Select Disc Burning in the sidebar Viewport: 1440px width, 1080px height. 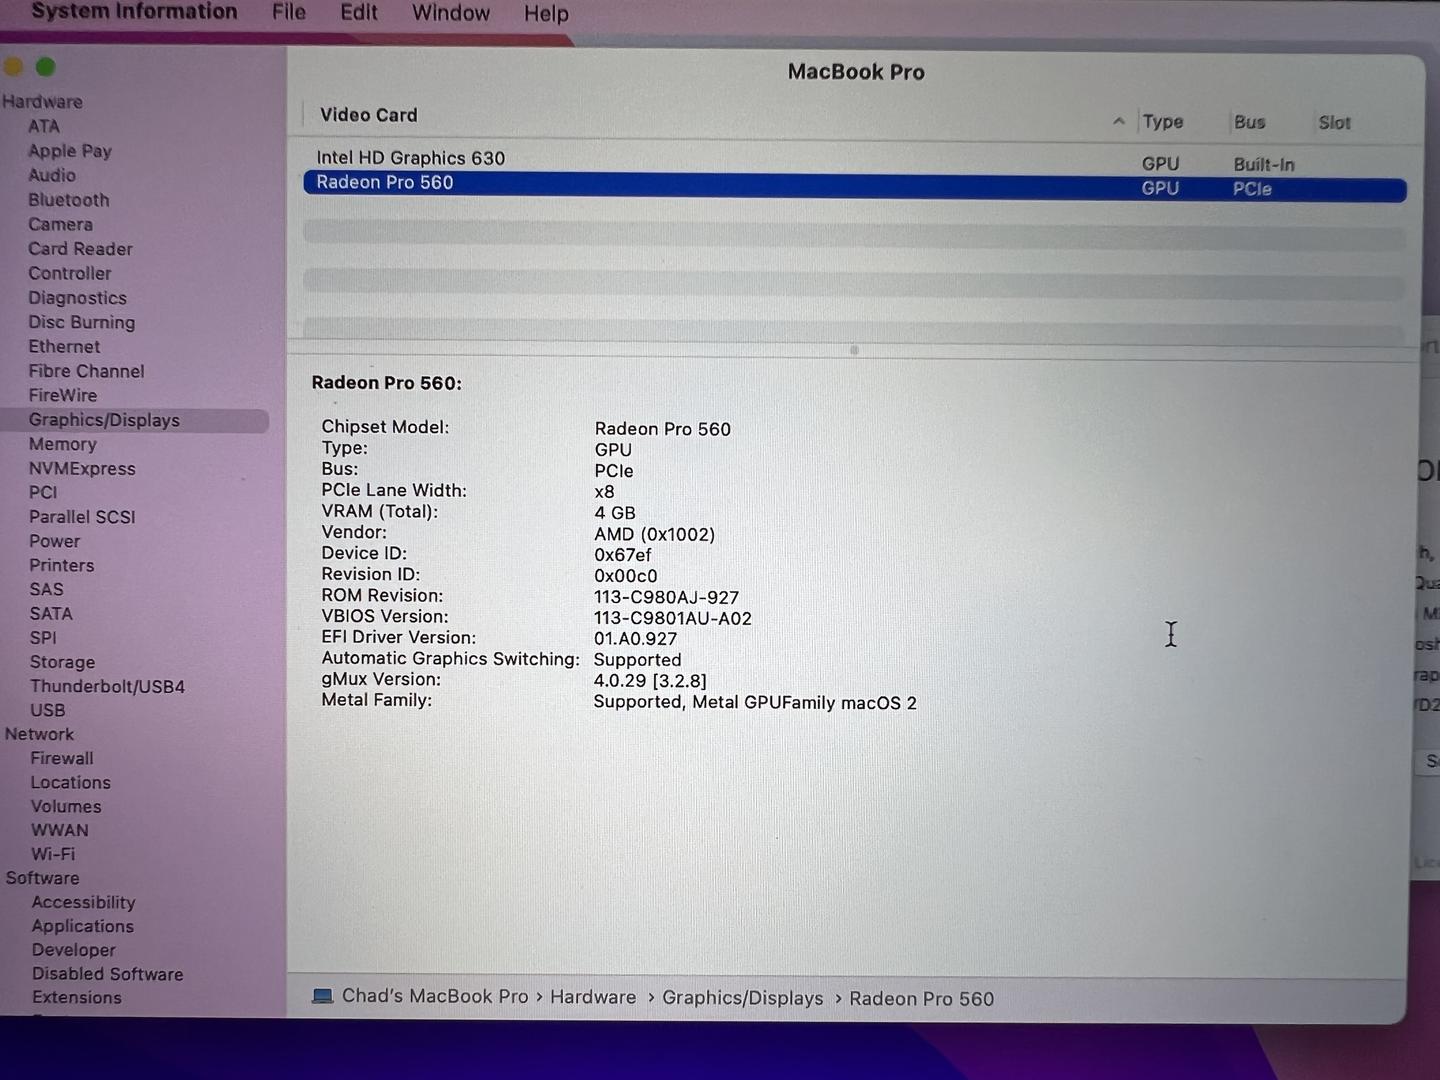click(x=81, y=322)
